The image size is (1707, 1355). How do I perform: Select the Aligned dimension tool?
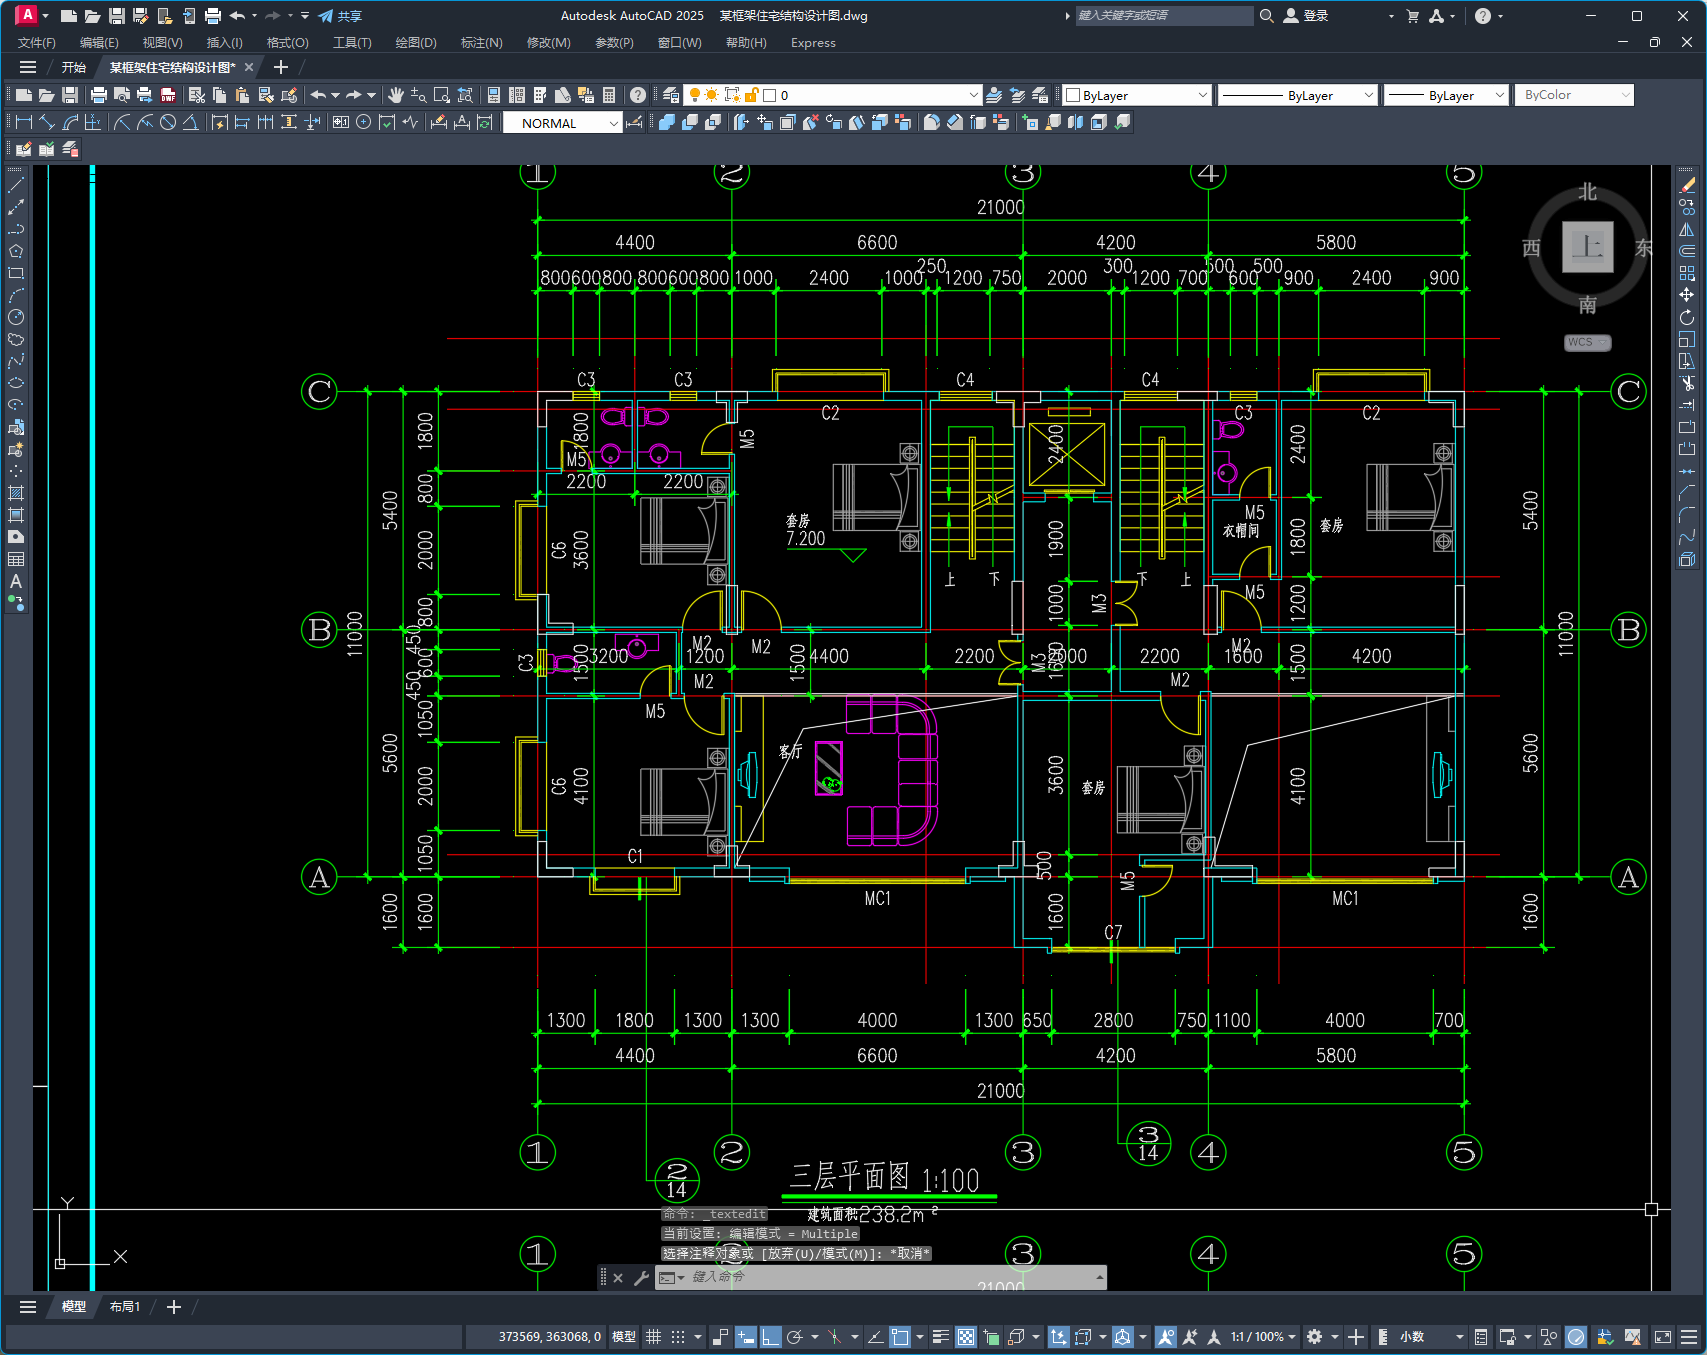(47, 122)
